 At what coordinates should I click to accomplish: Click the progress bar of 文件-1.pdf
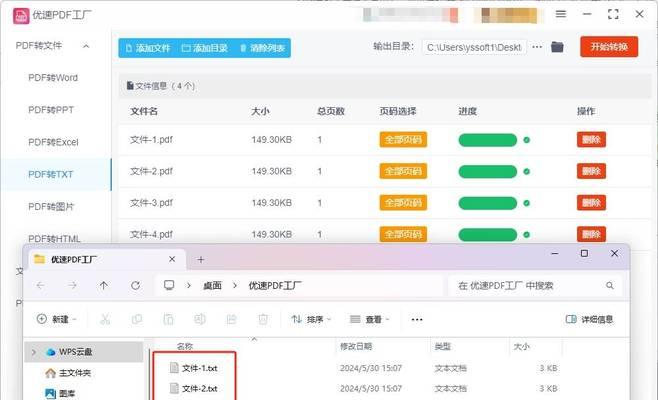(488, 140)
